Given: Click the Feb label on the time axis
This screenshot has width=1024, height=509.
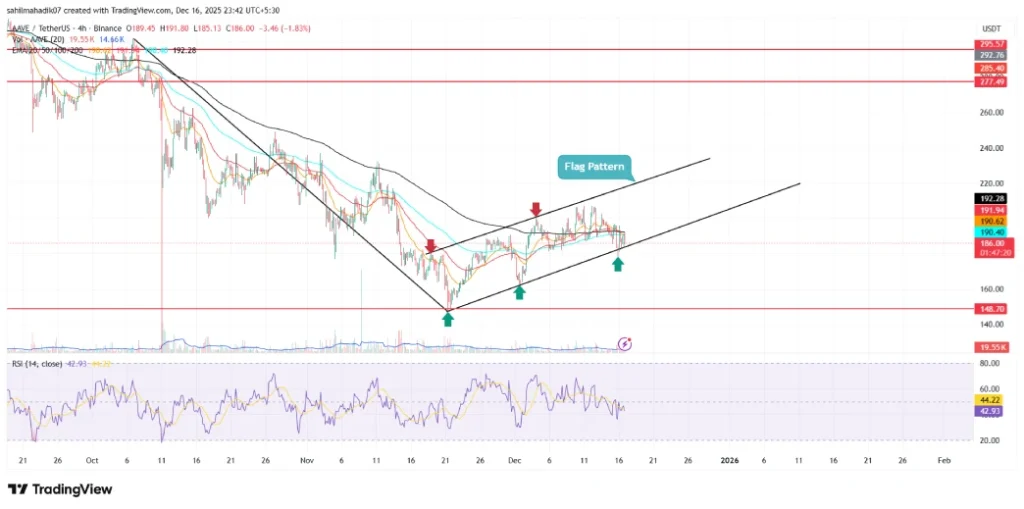Looking at the screenshot, I should pos(943,460).
